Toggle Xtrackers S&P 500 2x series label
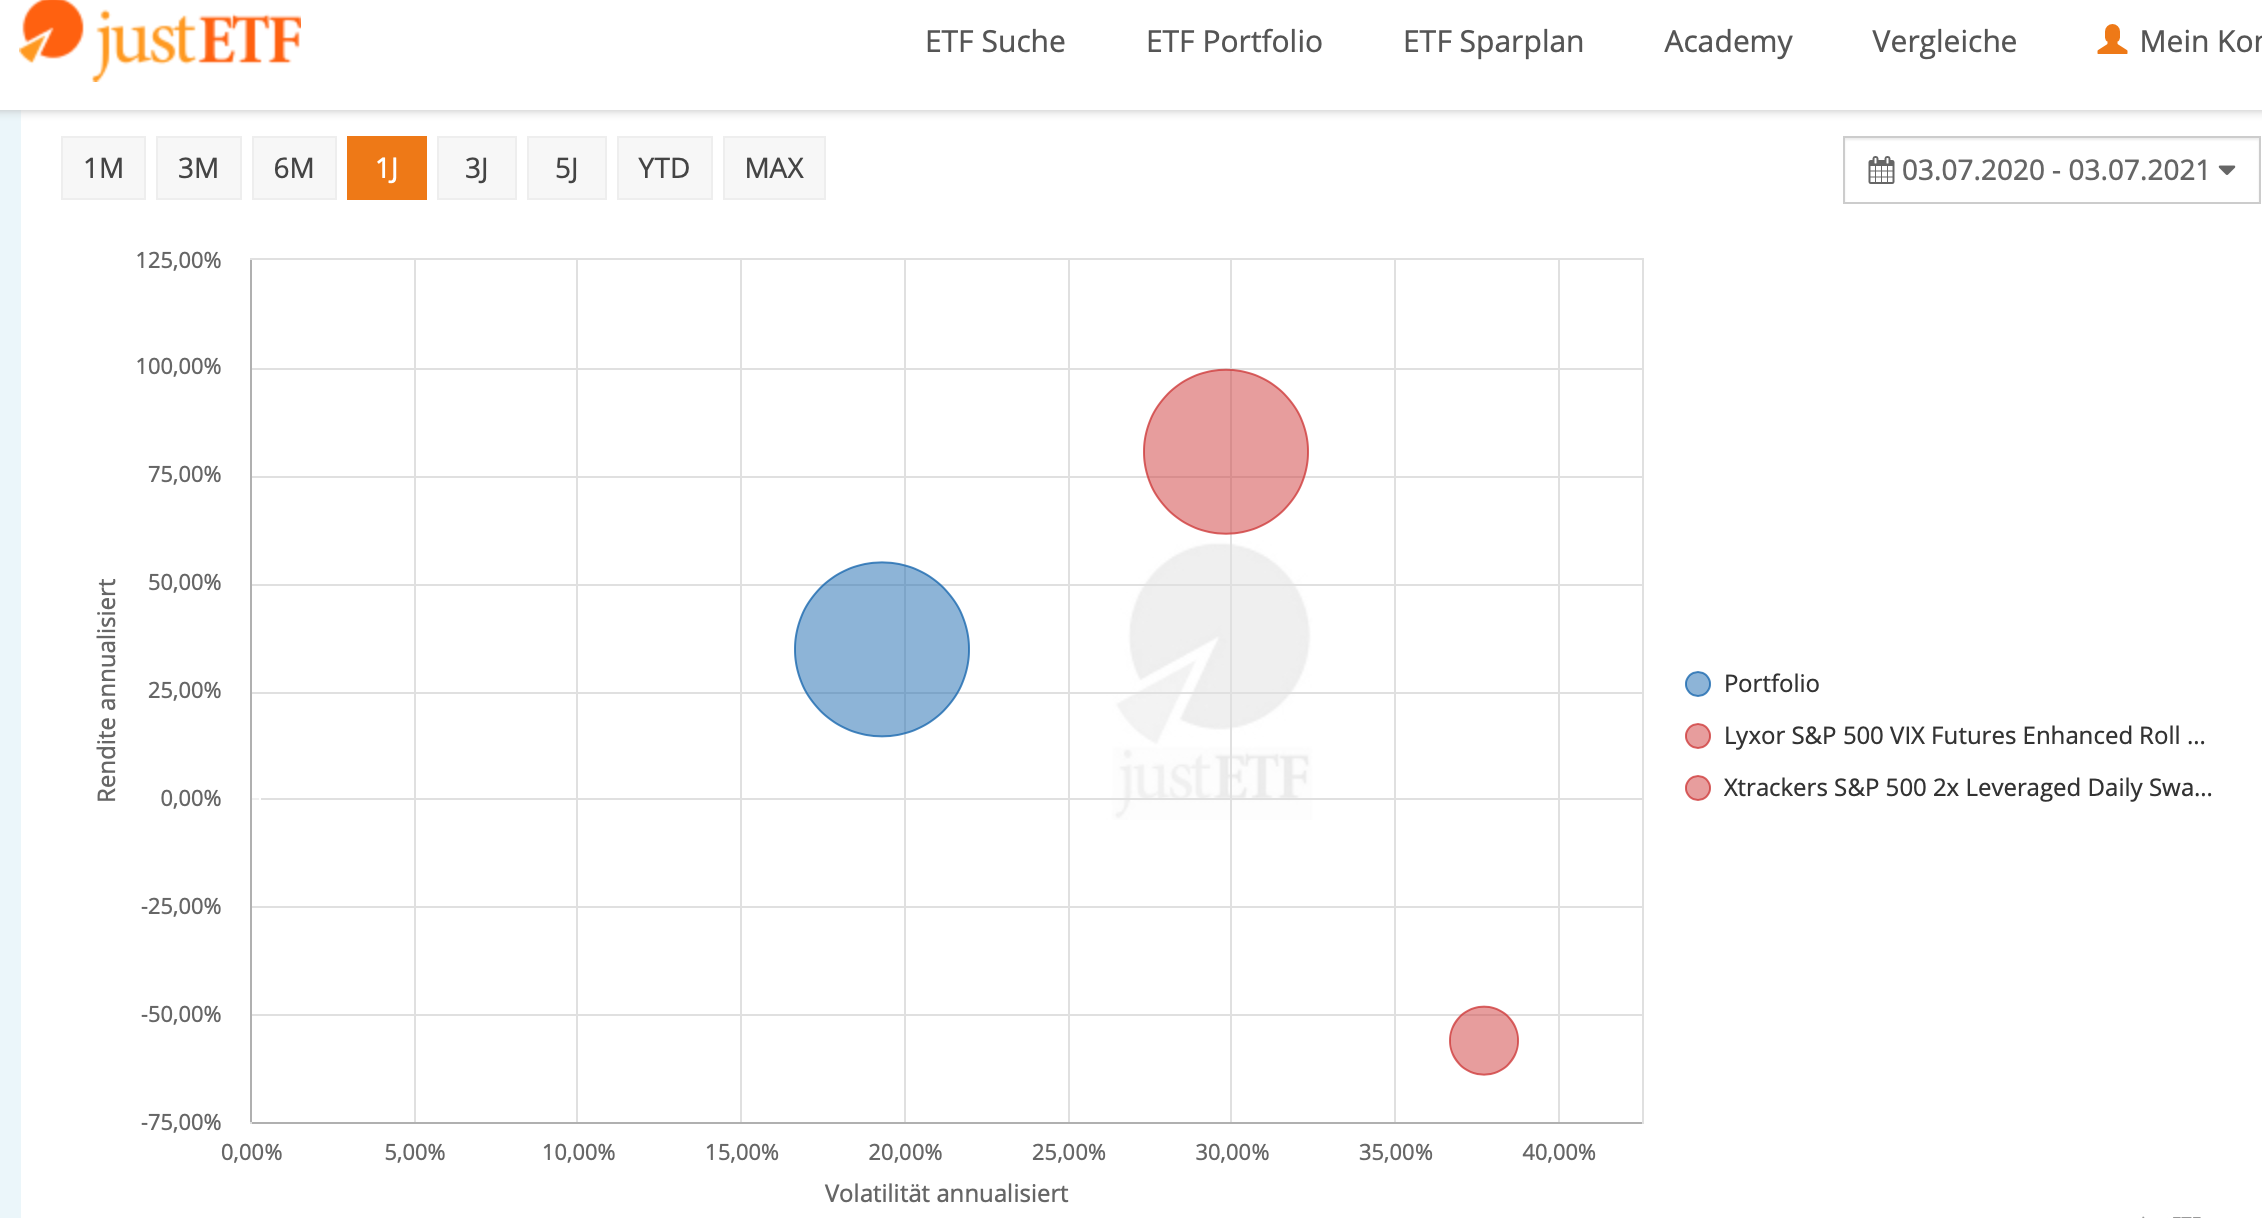 (x=1967, y=788)
